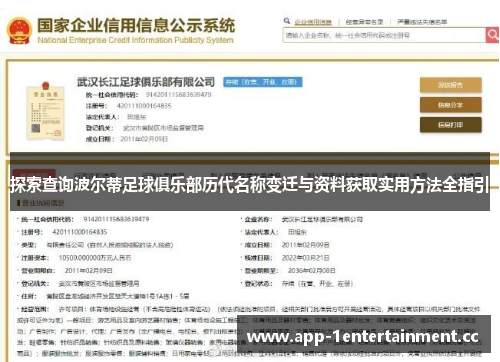500x362 pixels.
Task: Select the 经营异常名录 search tab
Action: (364, 22)
